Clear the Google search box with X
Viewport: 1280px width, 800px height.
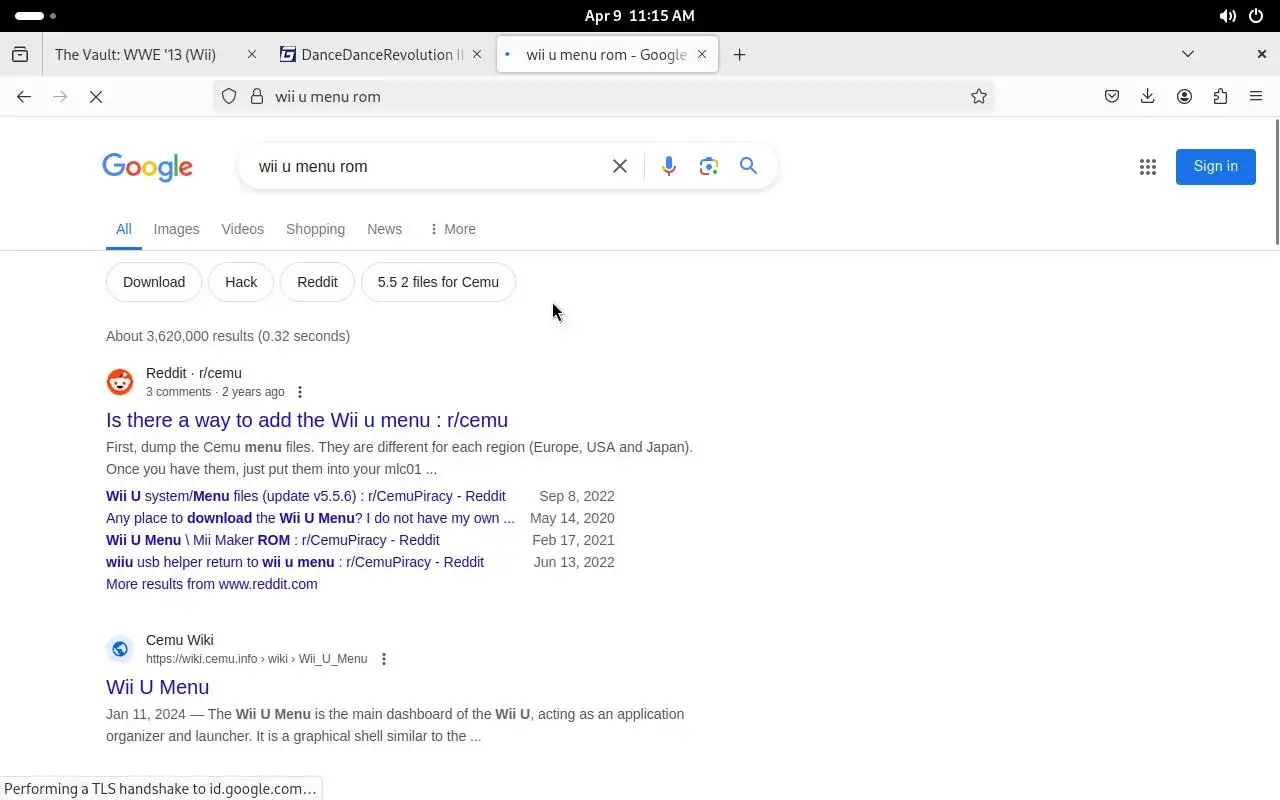coord(620,166)
